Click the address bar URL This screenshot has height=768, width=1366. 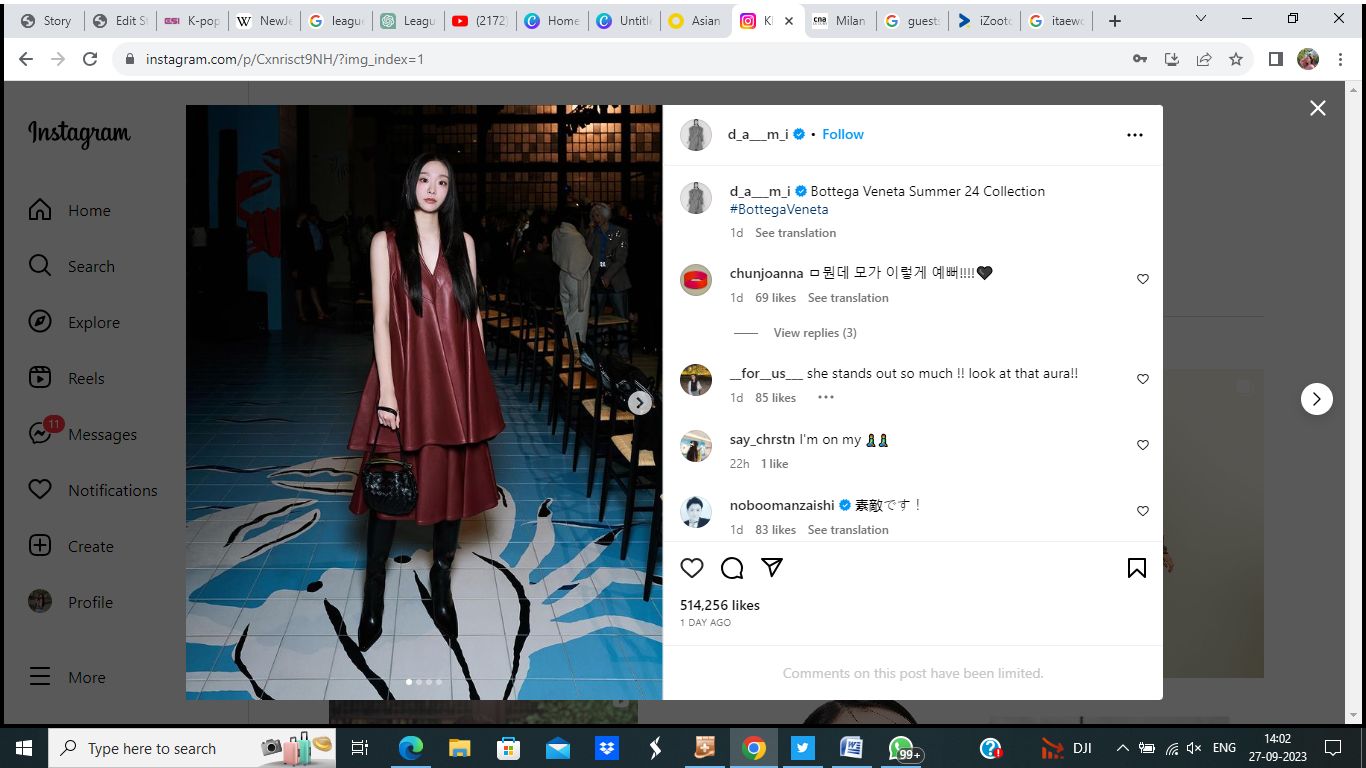[x=285, y=59]
